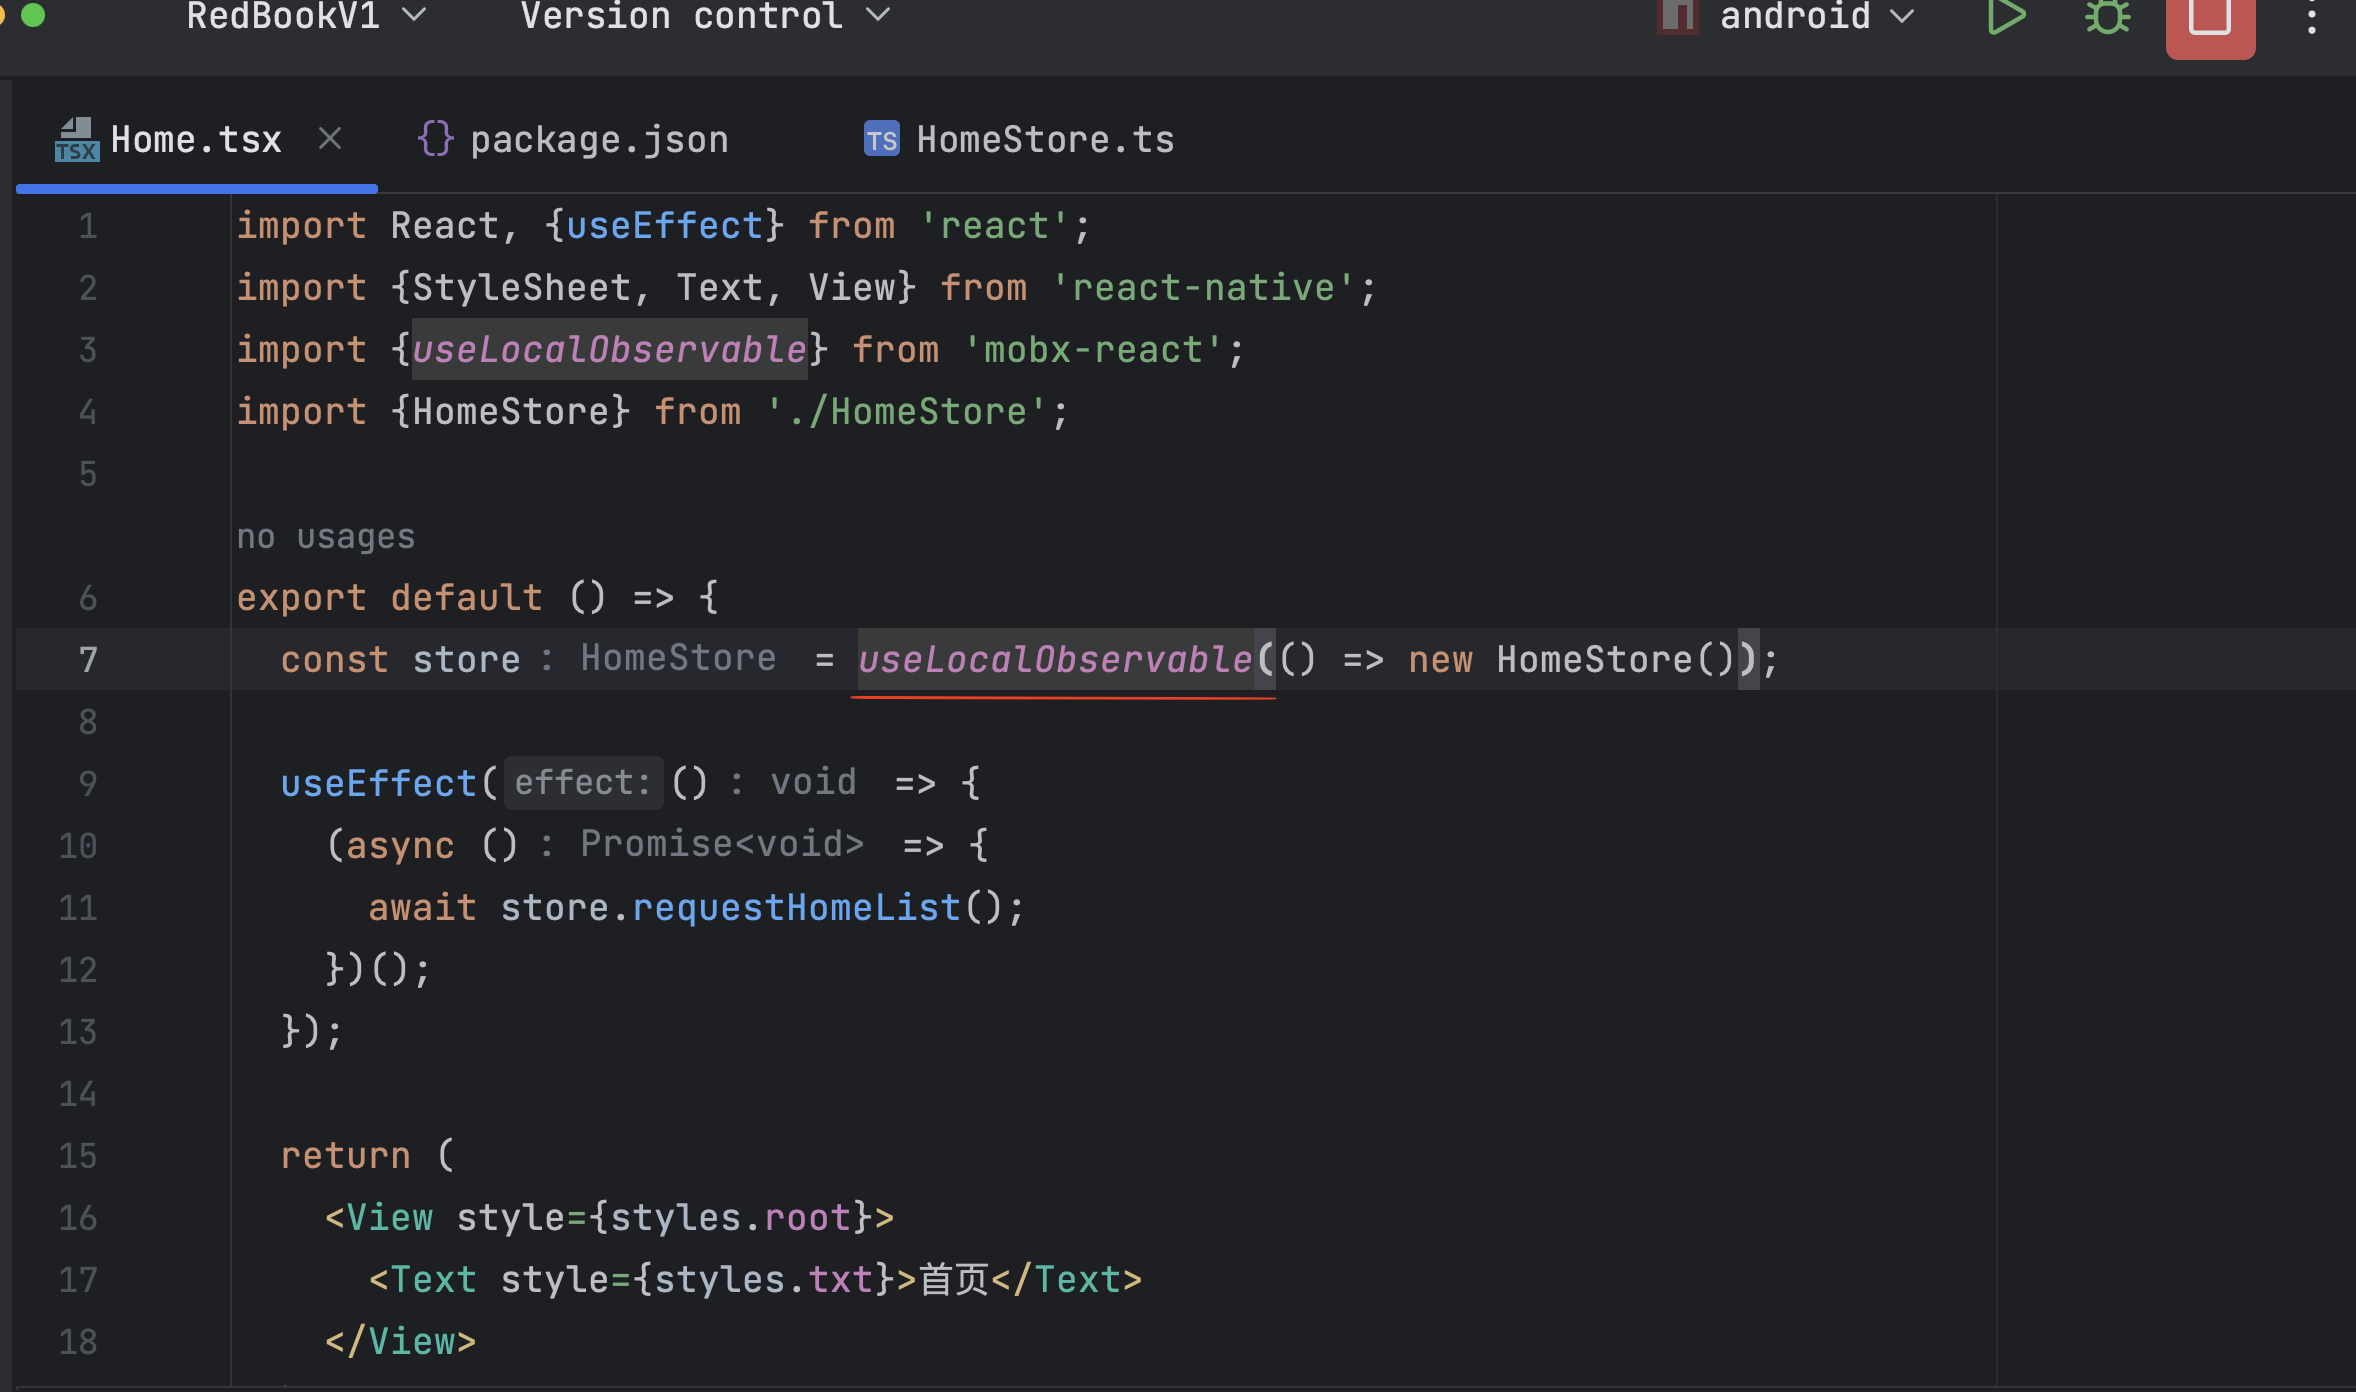Click the green Run button
The height and width of the screenshot is (1392, 2356).
tap(2005, 16)
